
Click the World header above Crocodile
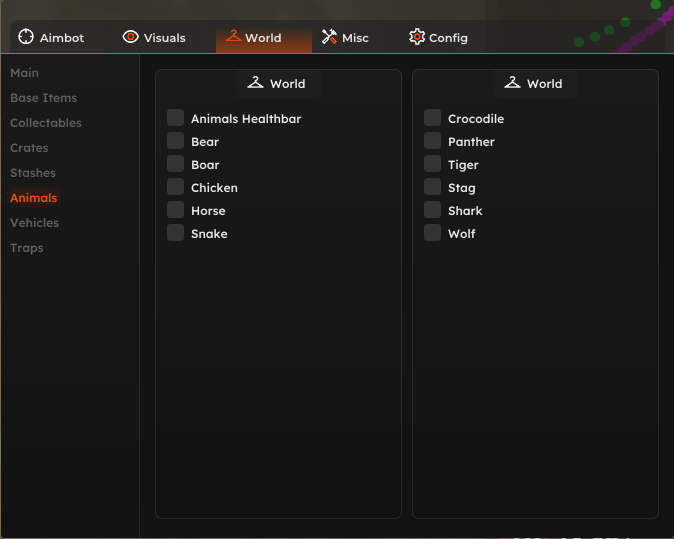coord(535,83)
